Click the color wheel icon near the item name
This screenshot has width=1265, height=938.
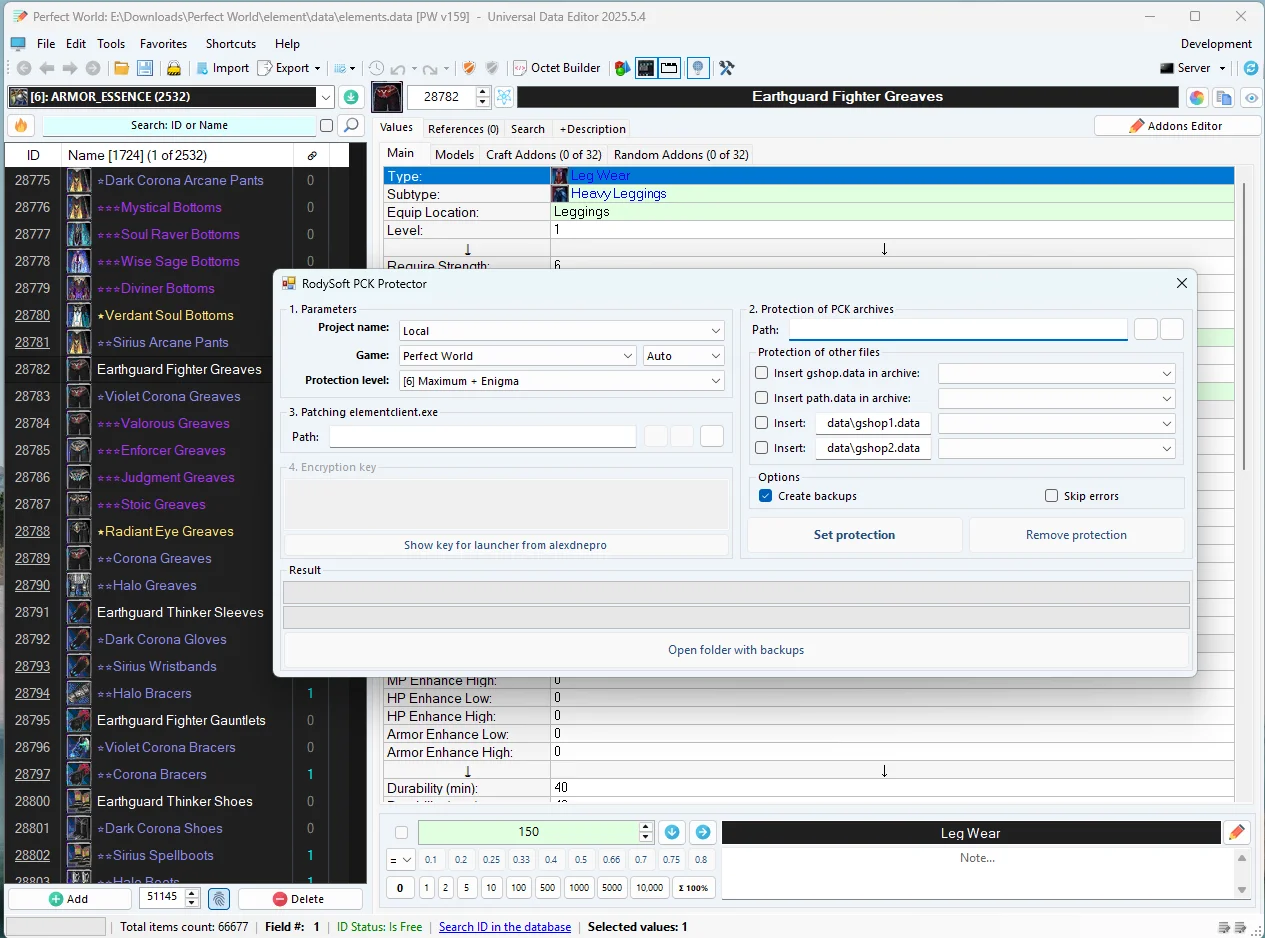coord(1196,97)
